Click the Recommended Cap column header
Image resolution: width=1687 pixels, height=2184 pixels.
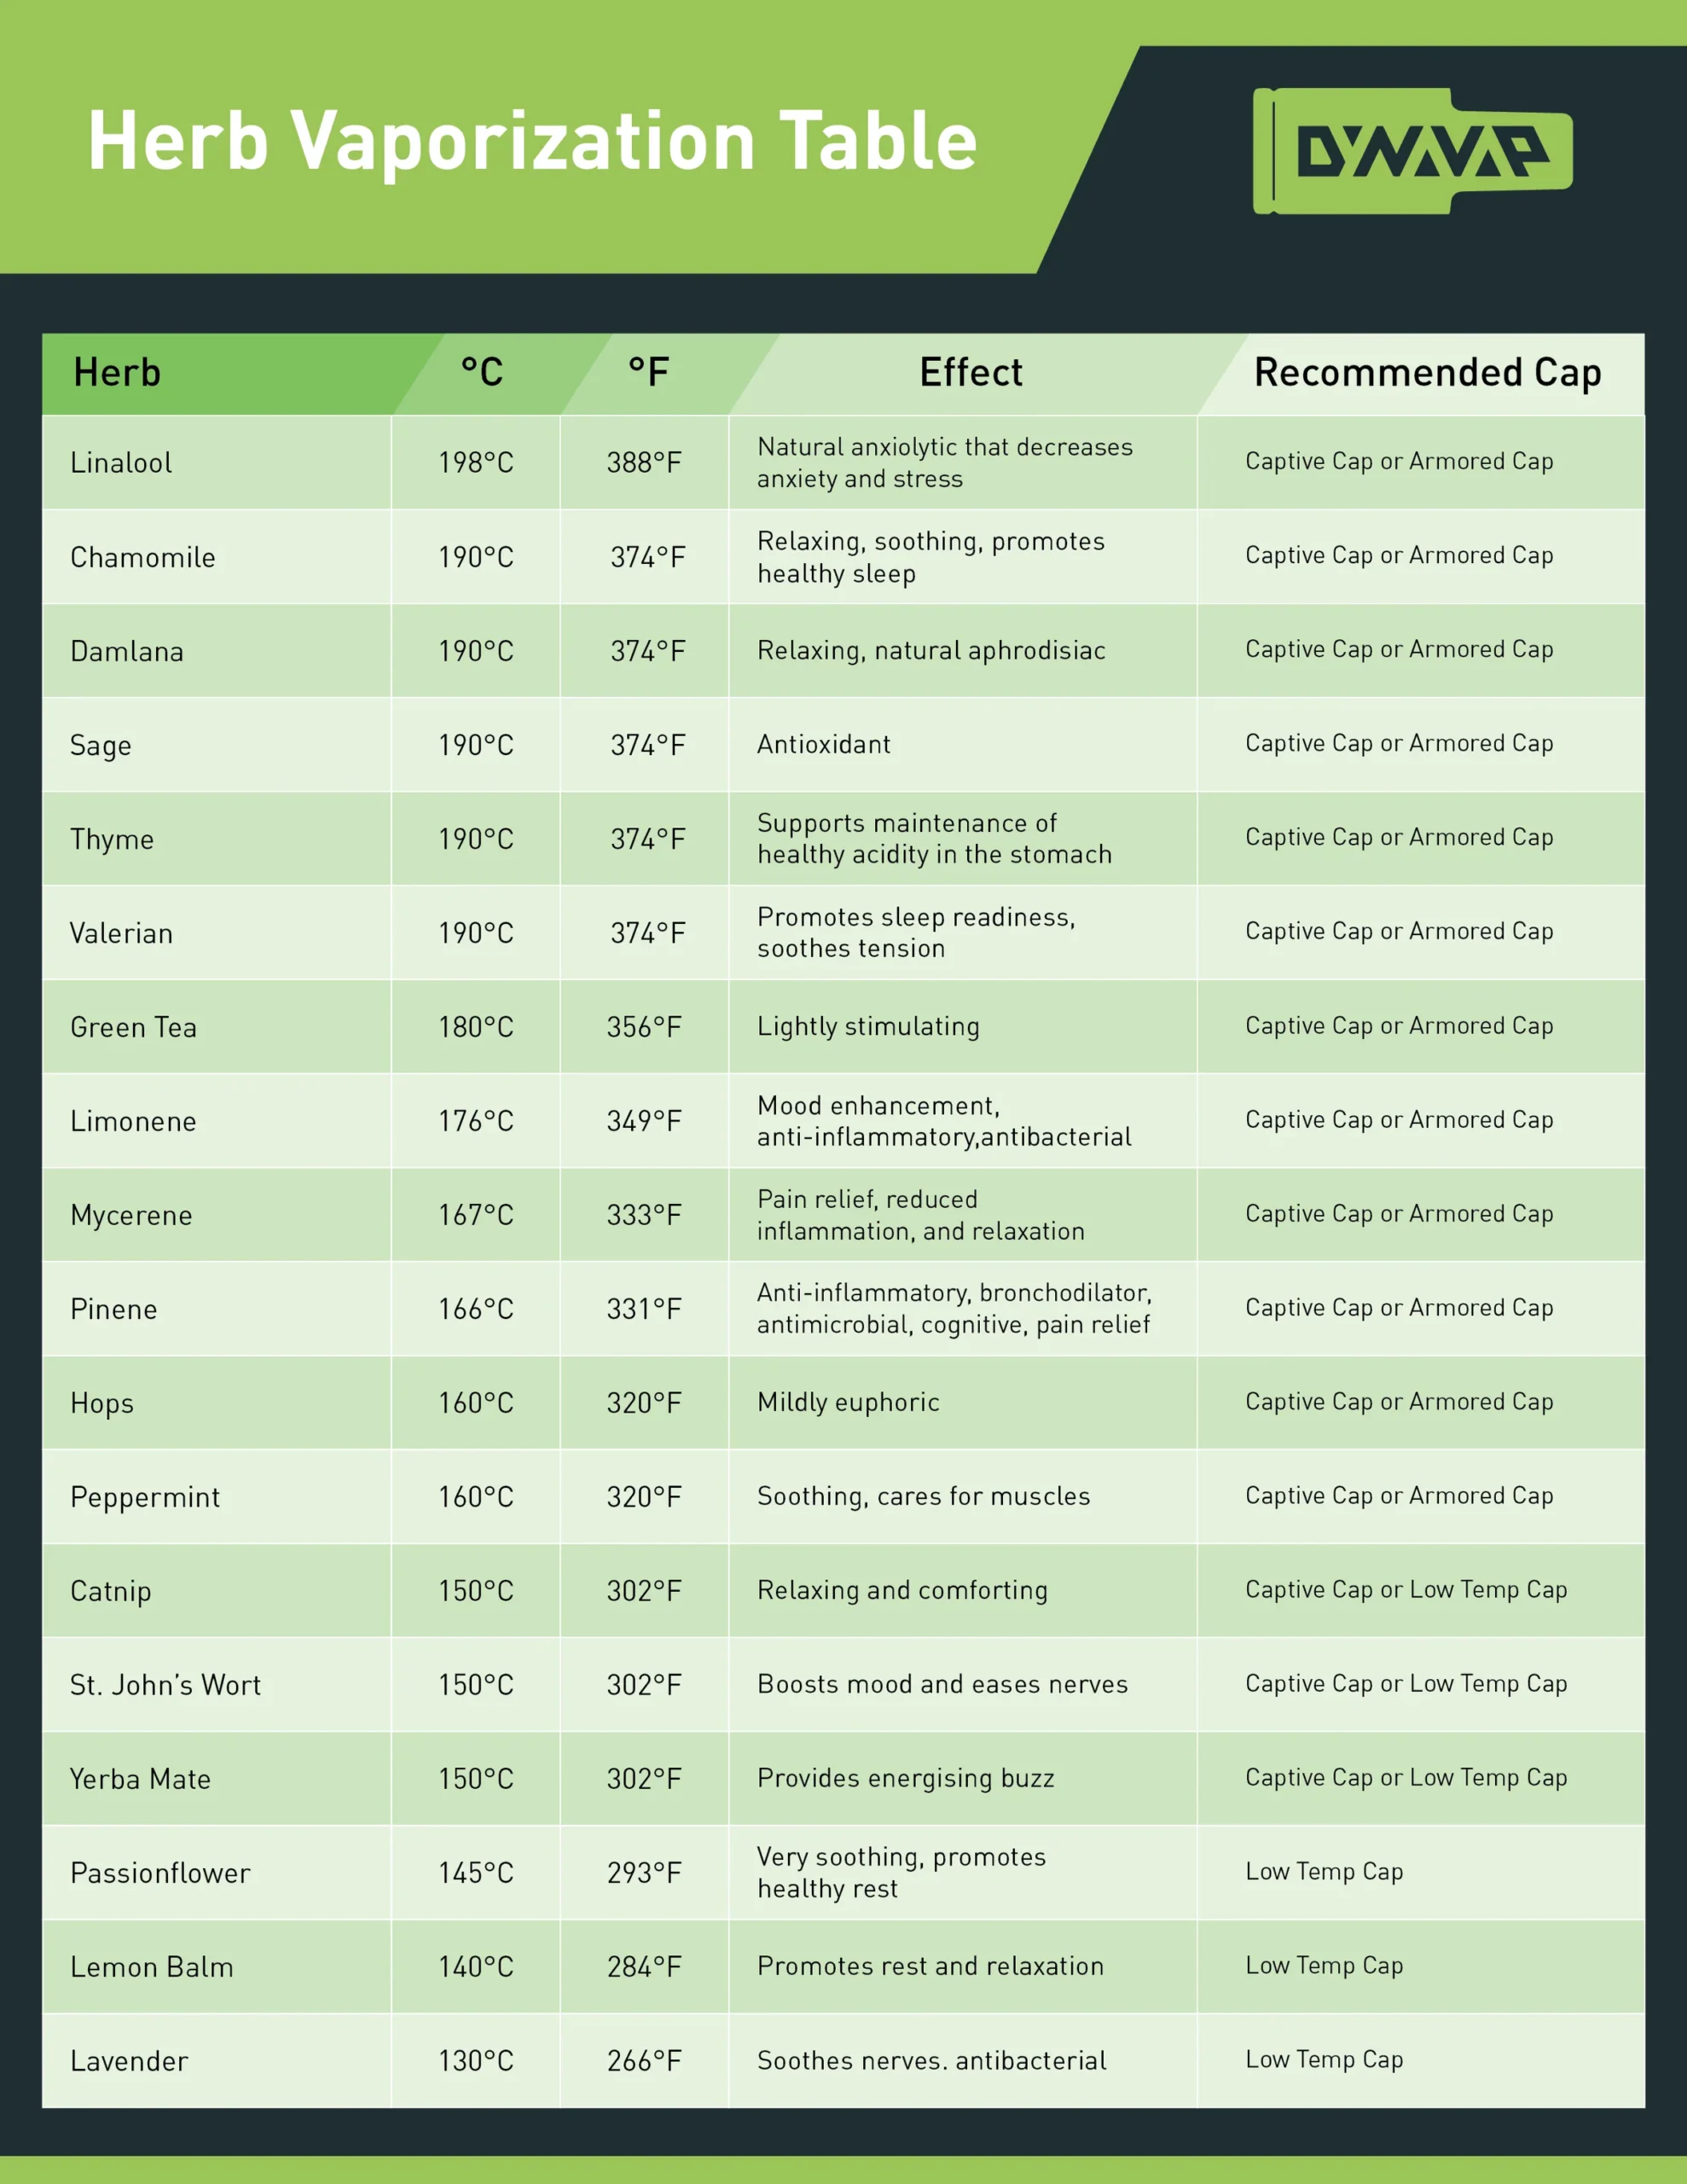pos(1427,372)
